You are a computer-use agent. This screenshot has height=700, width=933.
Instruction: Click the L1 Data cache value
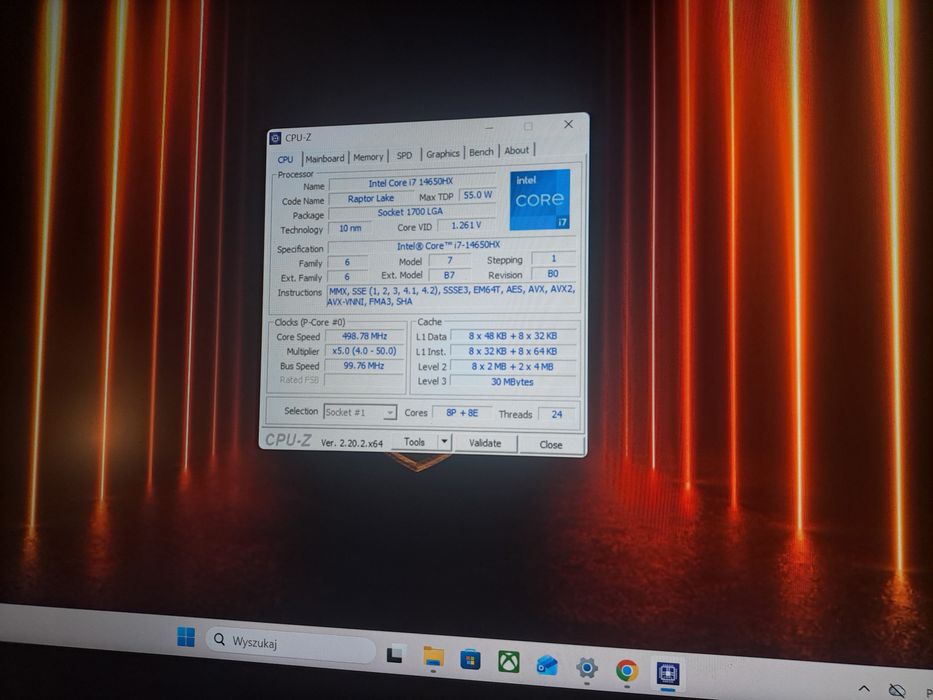(x=513, y=336)
